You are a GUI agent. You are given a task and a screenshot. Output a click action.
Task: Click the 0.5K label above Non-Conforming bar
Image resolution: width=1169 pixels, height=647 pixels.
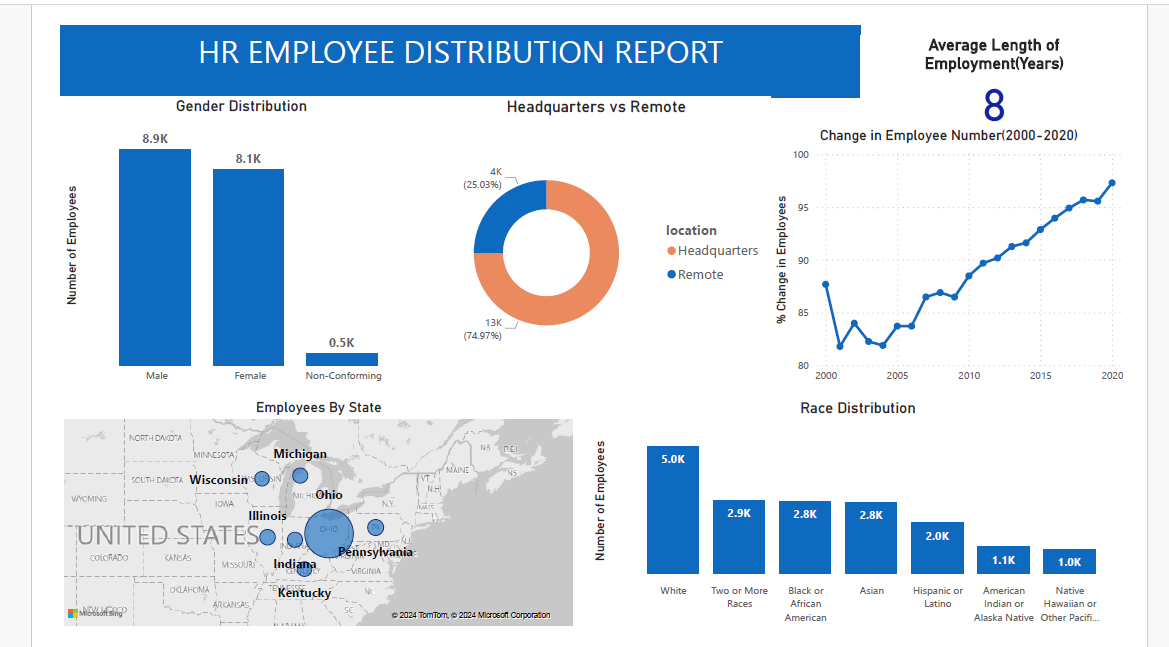point(341,343)
